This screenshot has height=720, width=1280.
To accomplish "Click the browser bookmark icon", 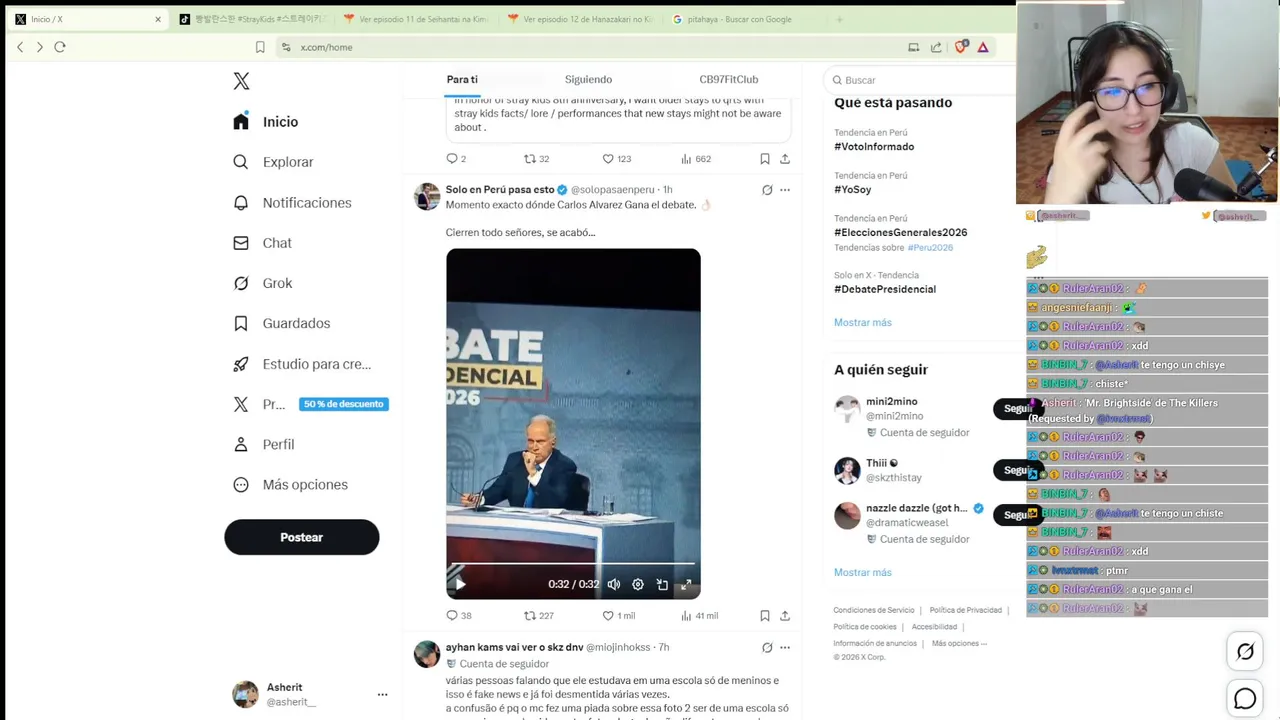I will point(260,47).
